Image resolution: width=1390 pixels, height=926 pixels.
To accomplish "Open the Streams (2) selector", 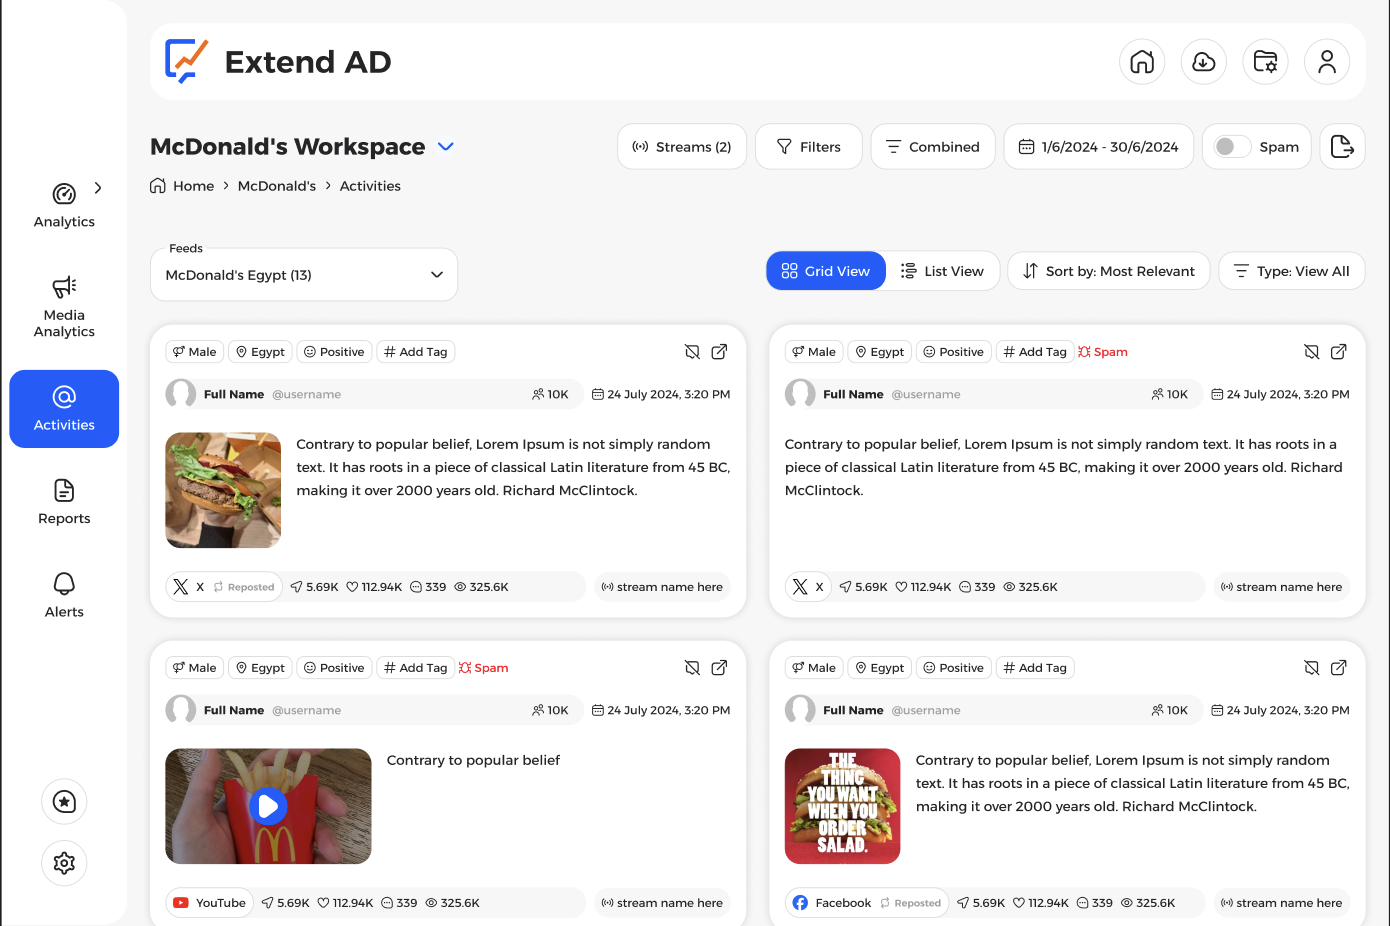I will (x=682, y=147).
